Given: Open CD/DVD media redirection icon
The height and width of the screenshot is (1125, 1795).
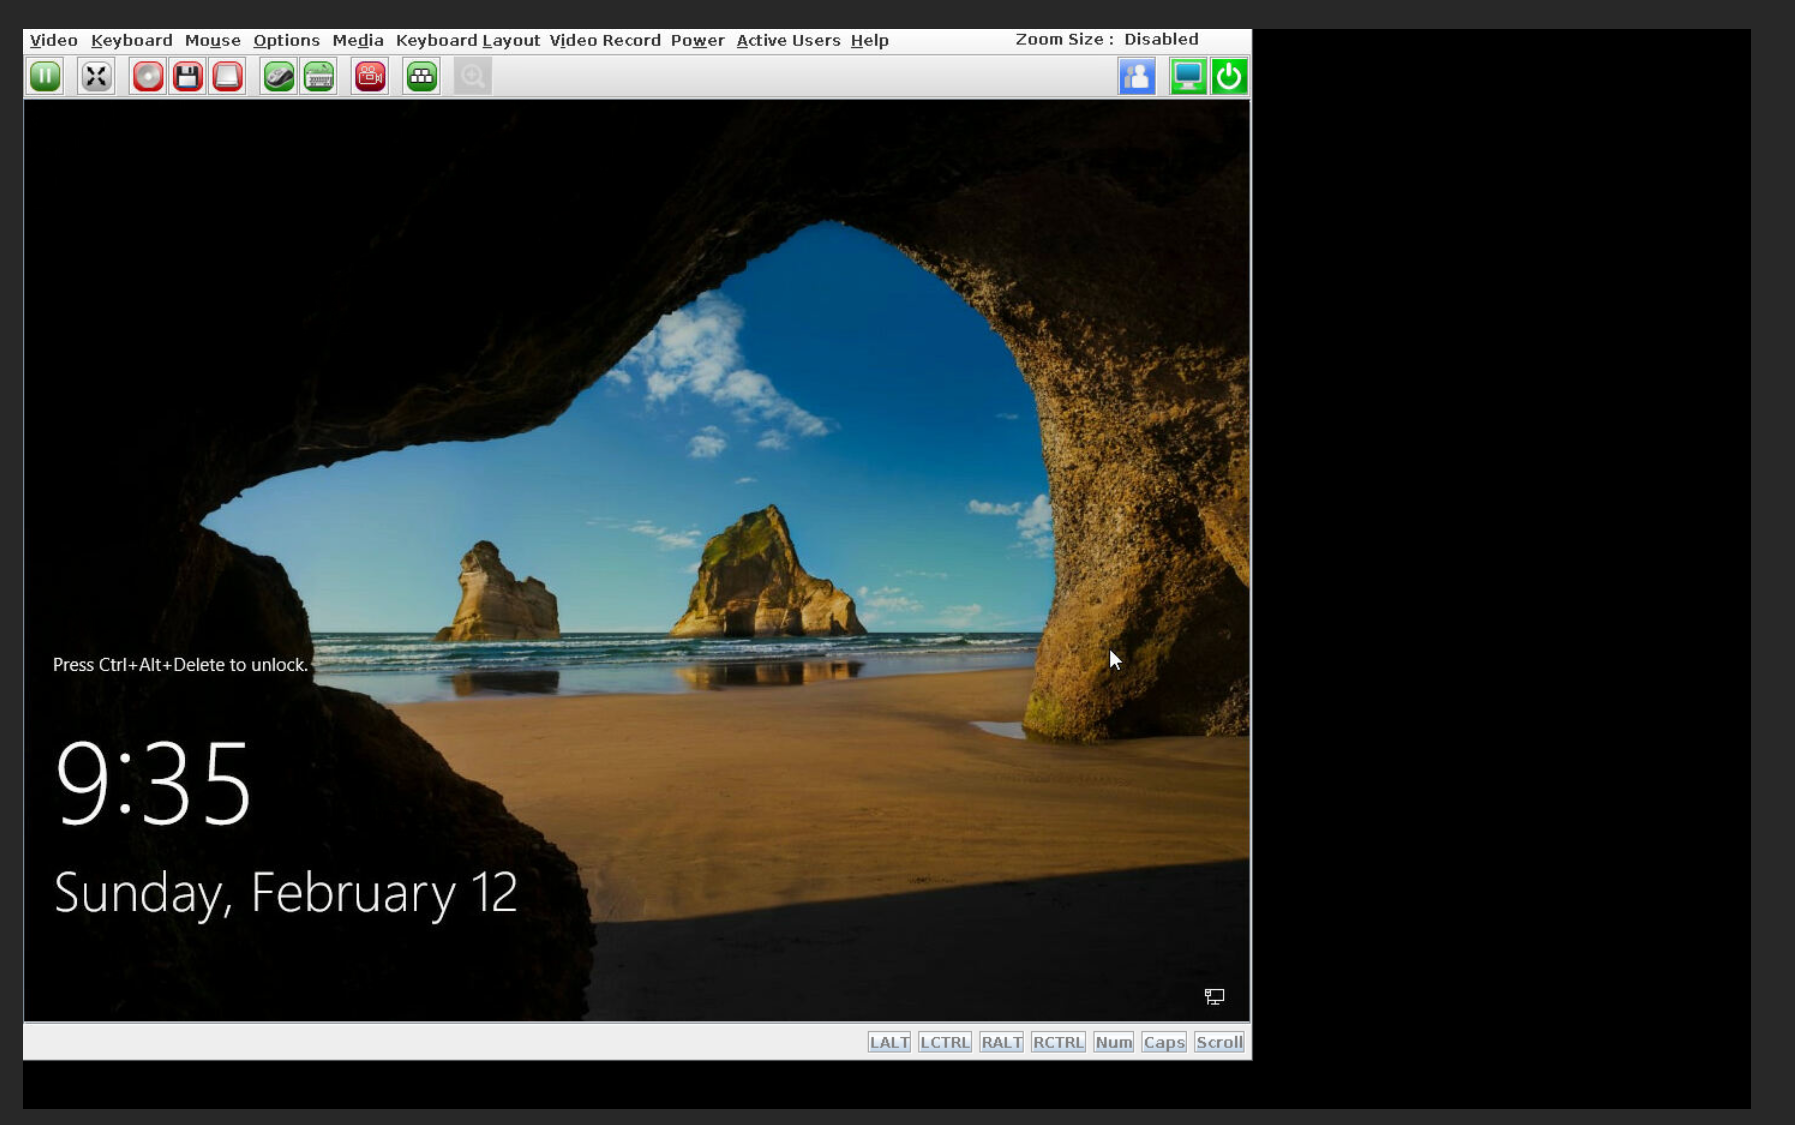Looking at the screenshot, I should point(148,77).
